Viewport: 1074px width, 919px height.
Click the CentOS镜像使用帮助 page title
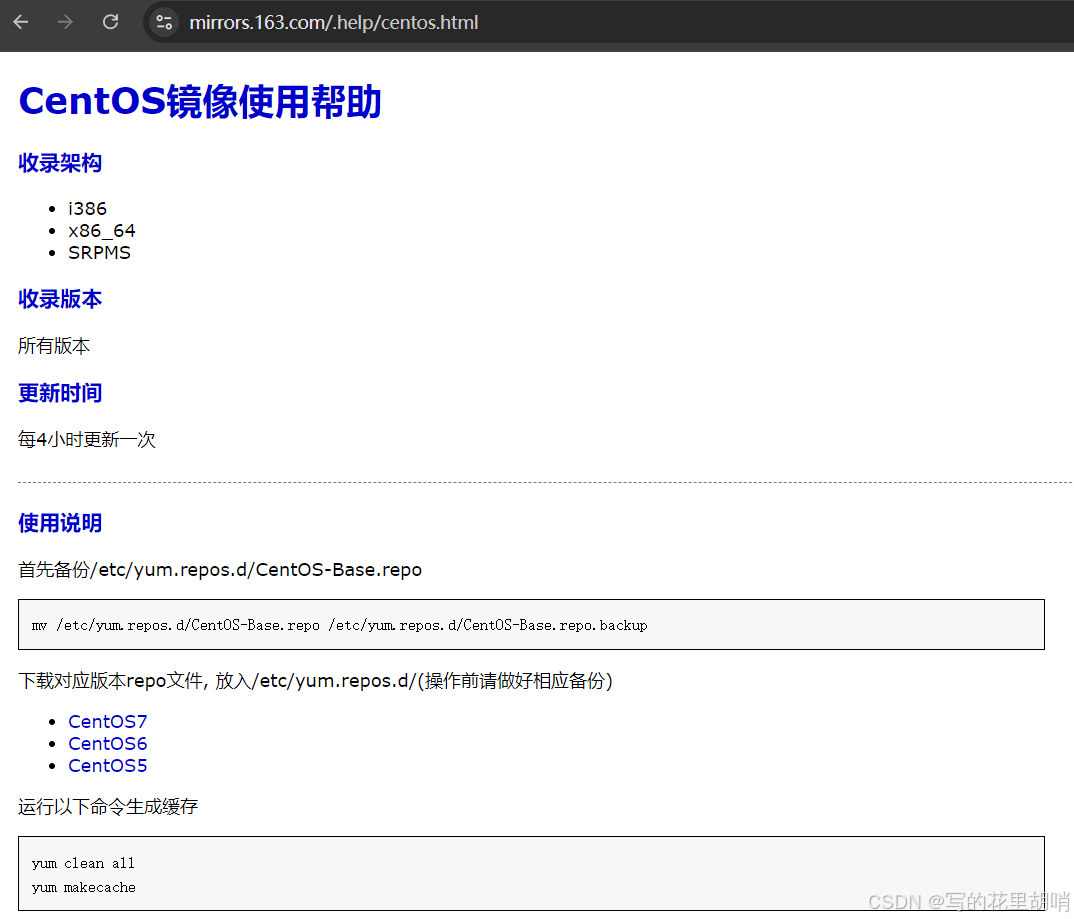[x=200, y=101]
